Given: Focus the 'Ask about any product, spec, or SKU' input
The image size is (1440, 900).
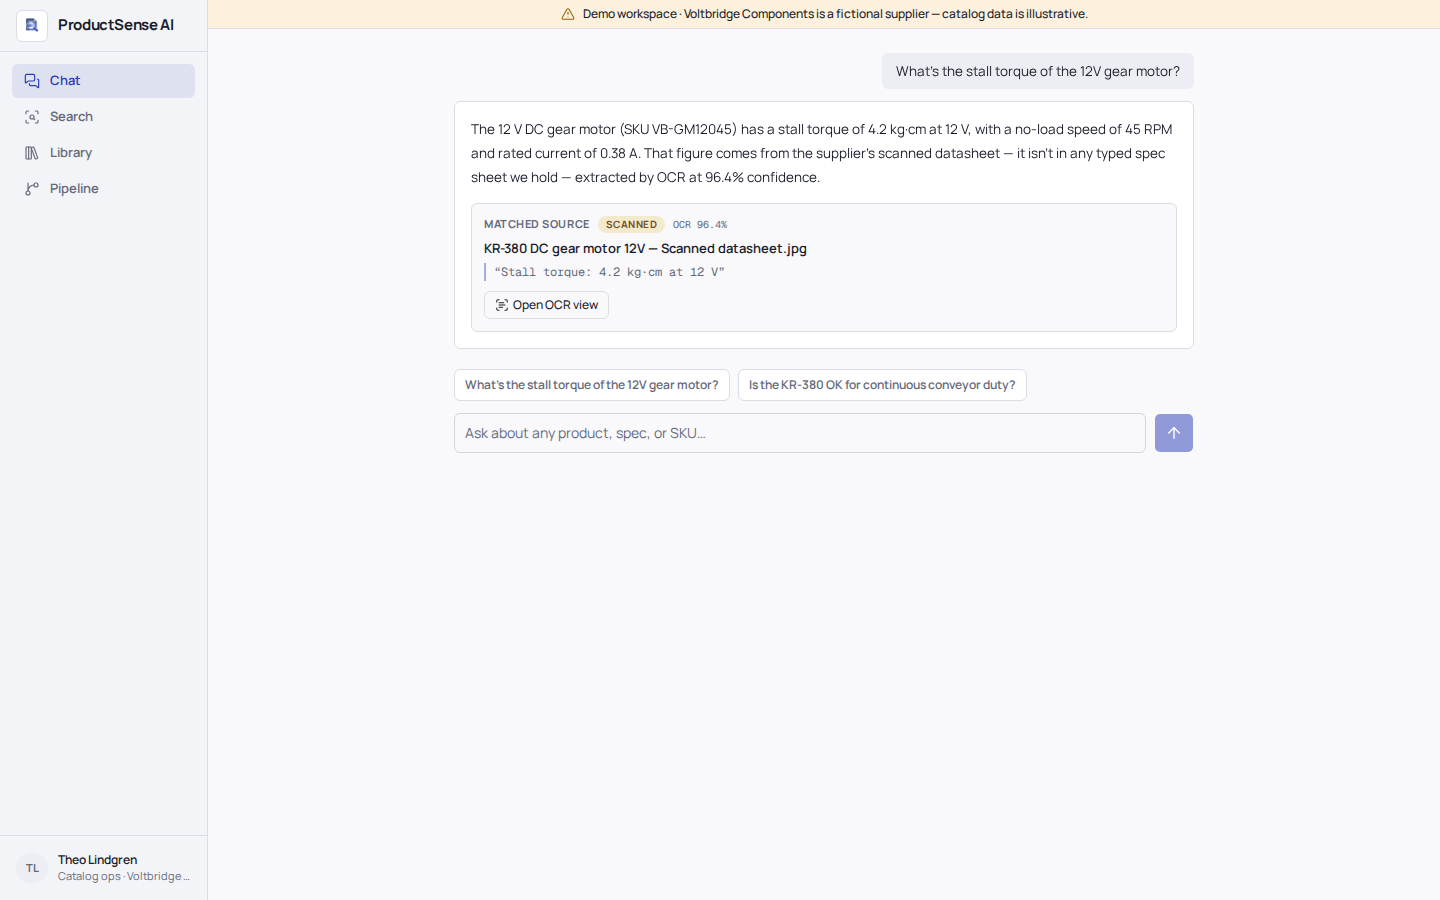Looking at the screenshot, I should 800,433.
